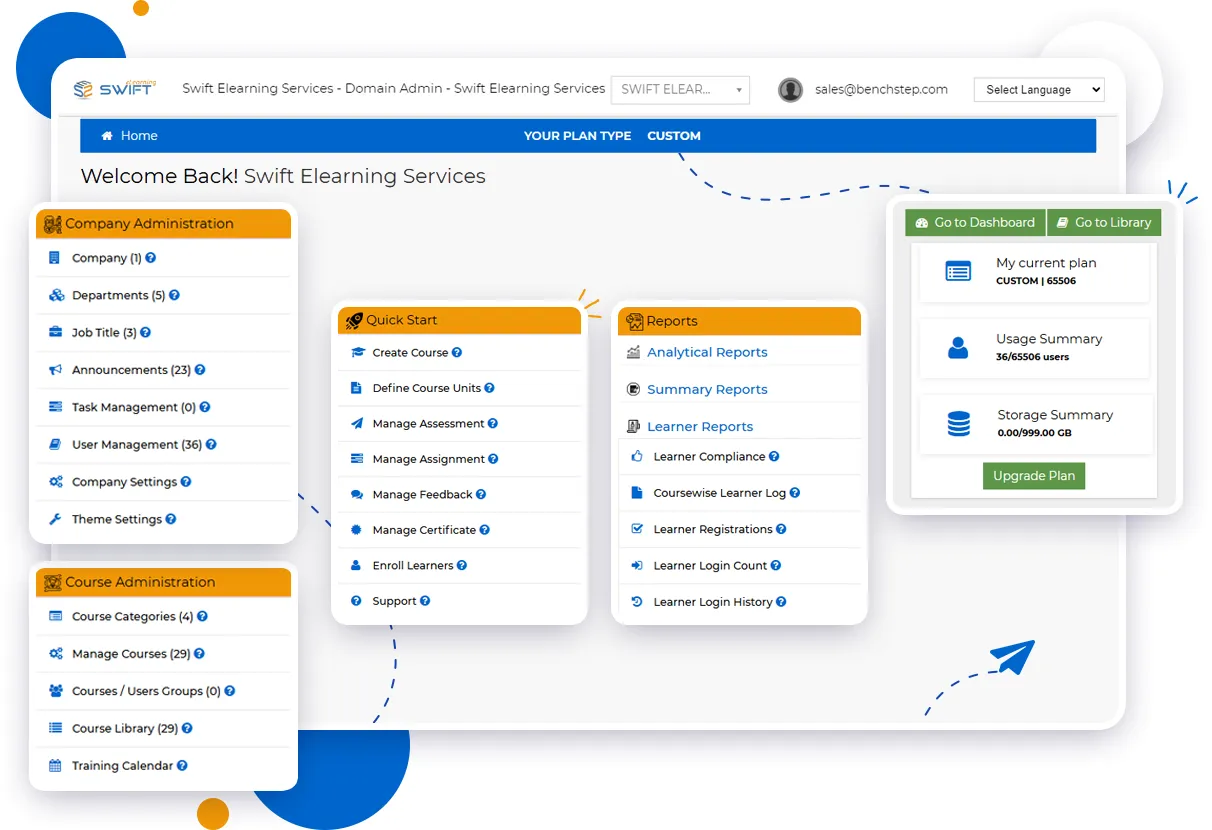Click help icon next to Course Library (29)

[x=187, y=729]
